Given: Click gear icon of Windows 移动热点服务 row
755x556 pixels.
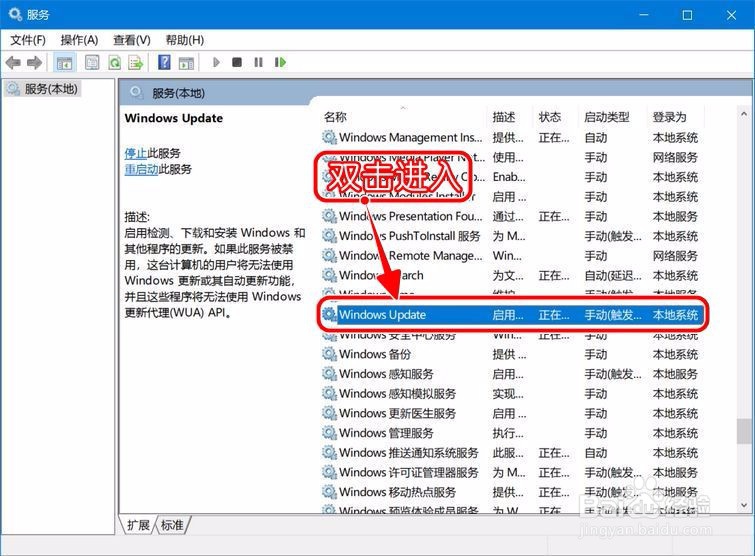Looking at the screenshot, I should point(329,492).
